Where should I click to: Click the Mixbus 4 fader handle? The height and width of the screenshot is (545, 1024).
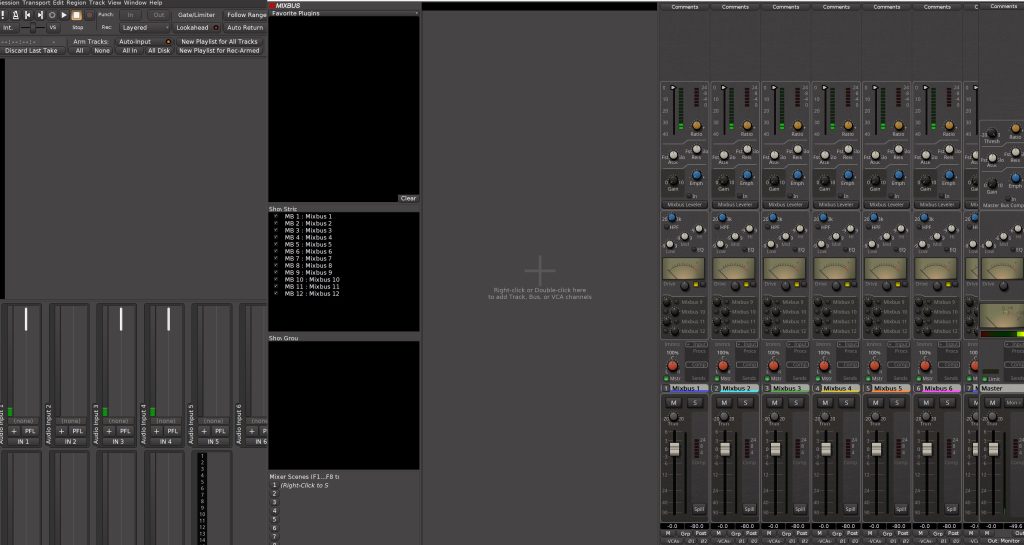tap(827, 451)
